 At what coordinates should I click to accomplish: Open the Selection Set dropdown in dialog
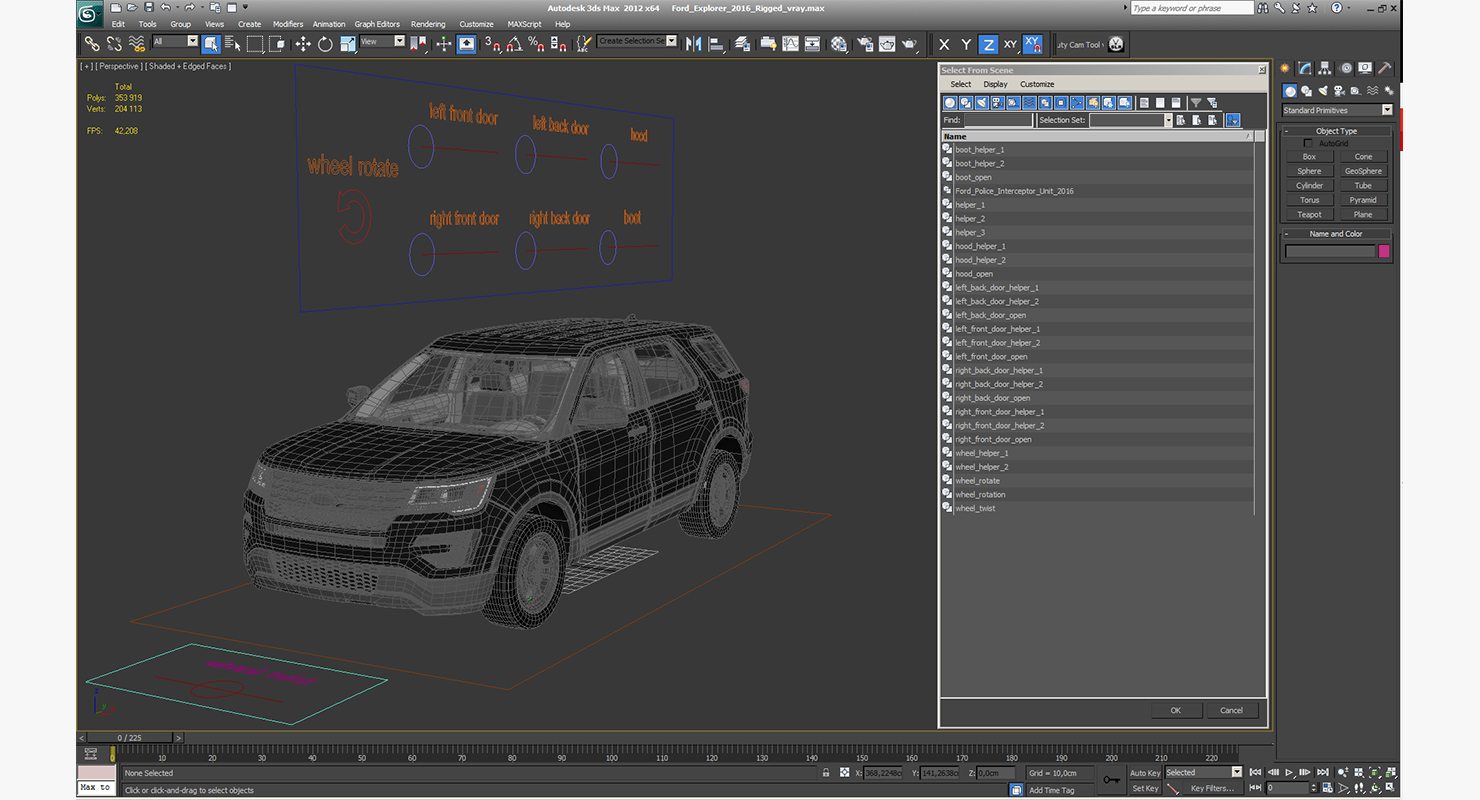1130,120
